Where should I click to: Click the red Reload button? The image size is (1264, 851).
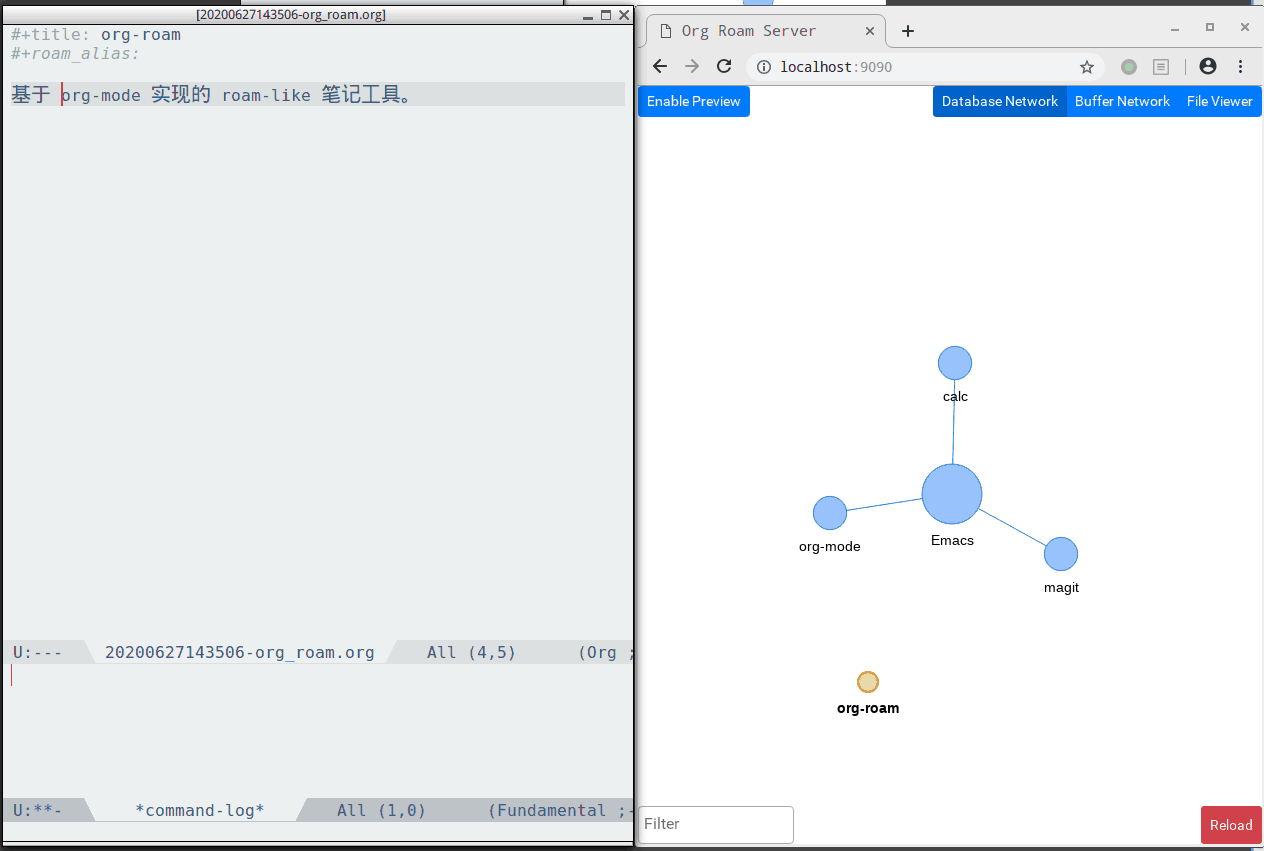click(1231, 825)
